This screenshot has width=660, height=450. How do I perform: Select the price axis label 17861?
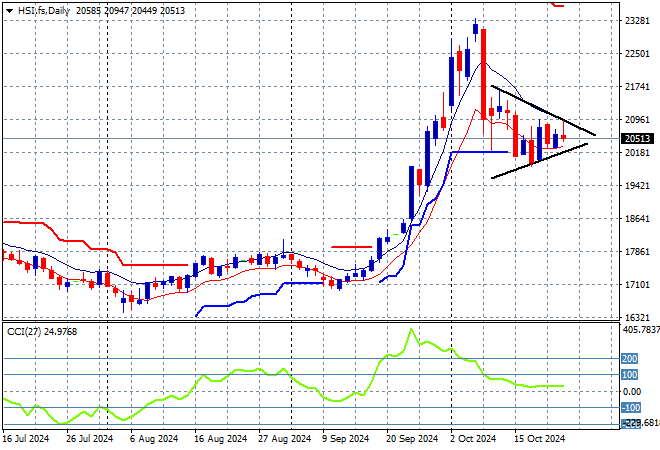coord(637,252)
